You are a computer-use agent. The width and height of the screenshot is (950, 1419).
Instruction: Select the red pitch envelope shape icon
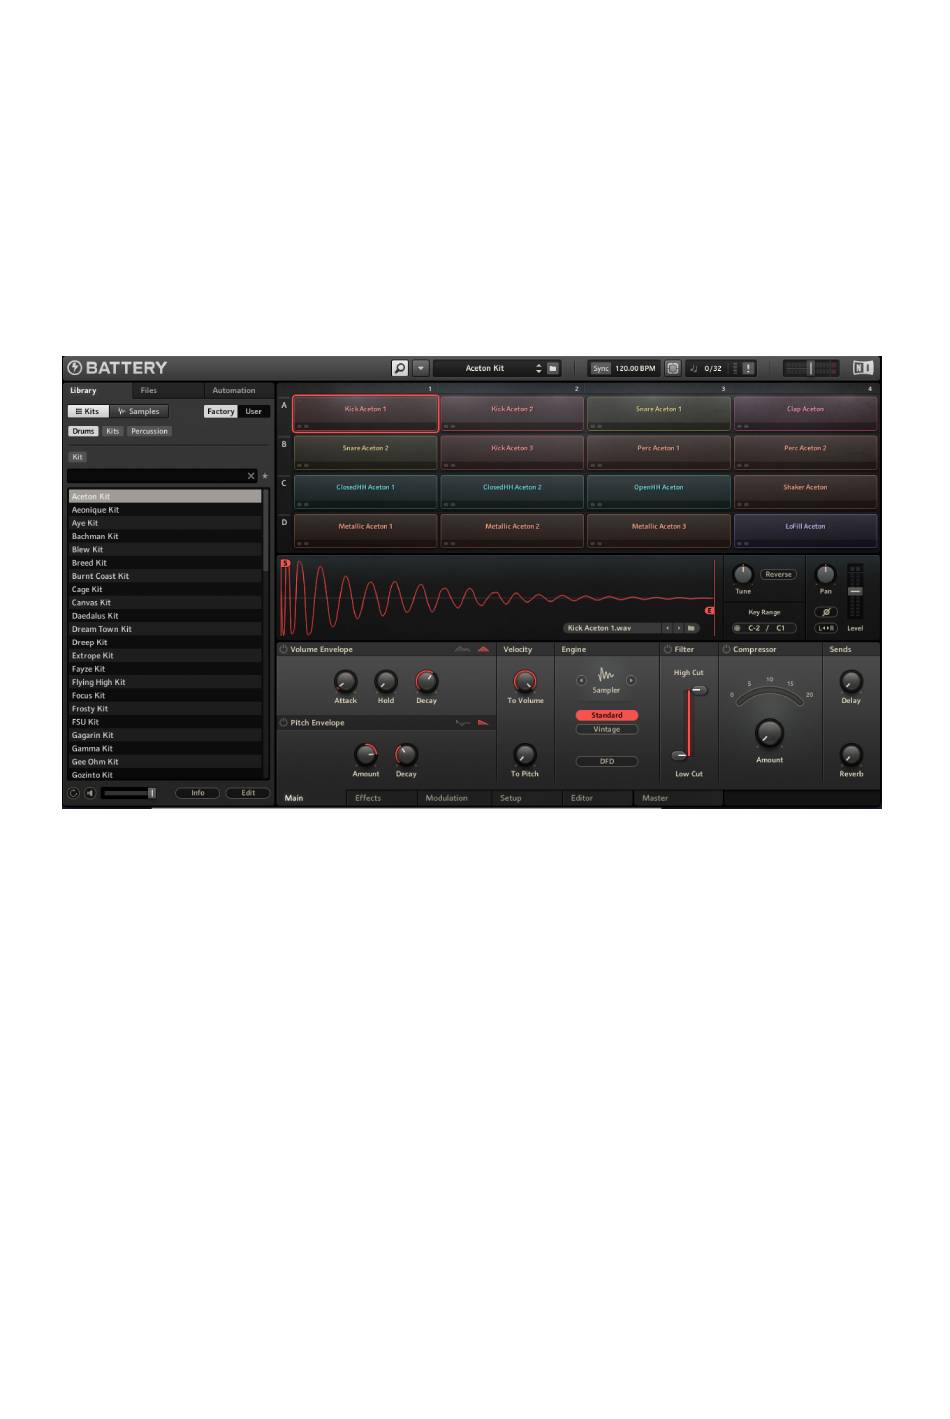pos(484,722)
